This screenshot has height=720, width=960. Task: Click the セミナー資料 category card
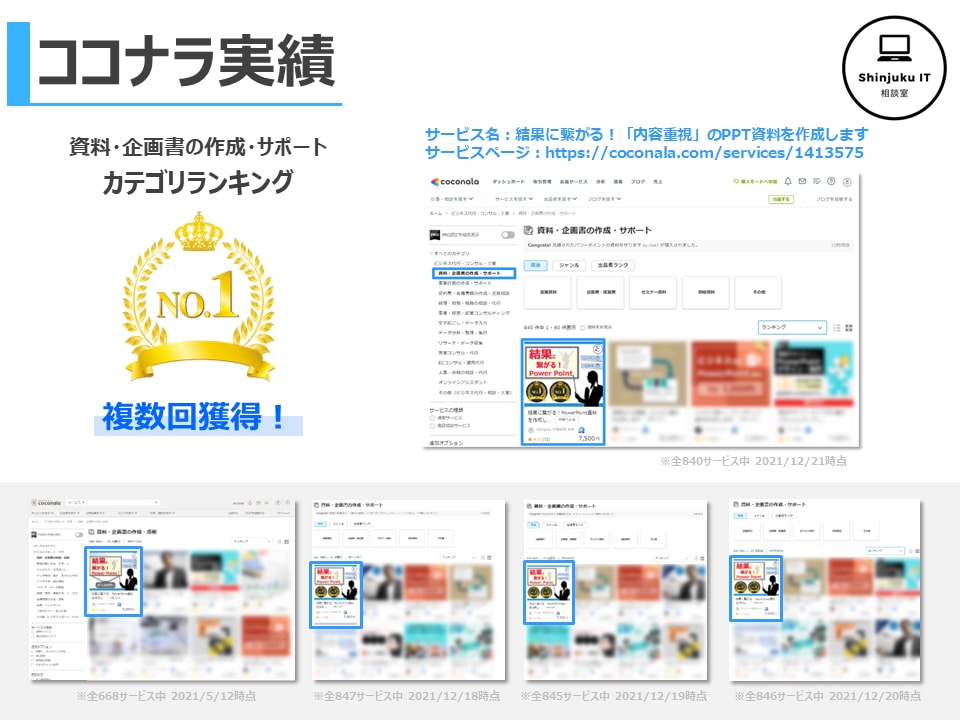coord(653,292)
